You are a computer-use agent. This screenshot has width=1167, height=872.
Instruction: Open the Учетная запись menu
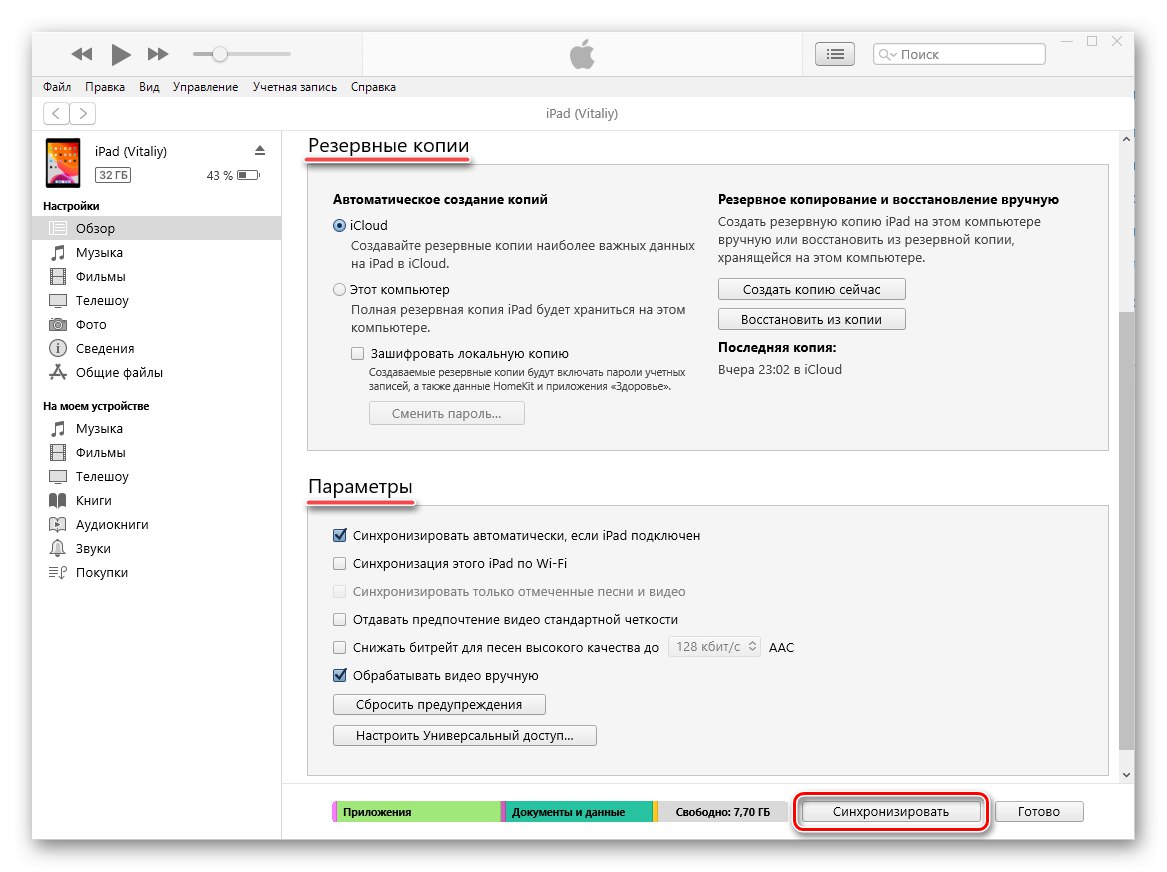point(295,87)
